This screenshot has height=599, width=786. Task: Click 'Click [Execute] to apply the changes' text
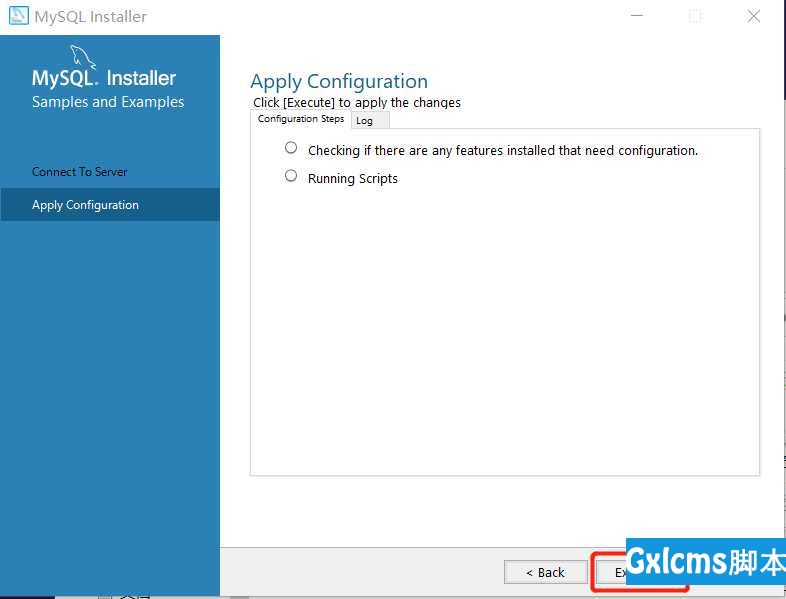[356, 102]
